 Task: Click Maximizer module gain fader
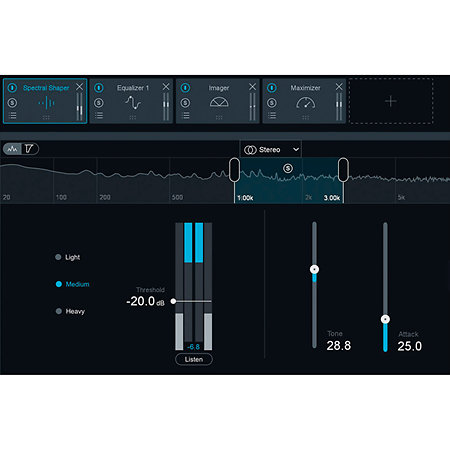(x=339, y=107)
